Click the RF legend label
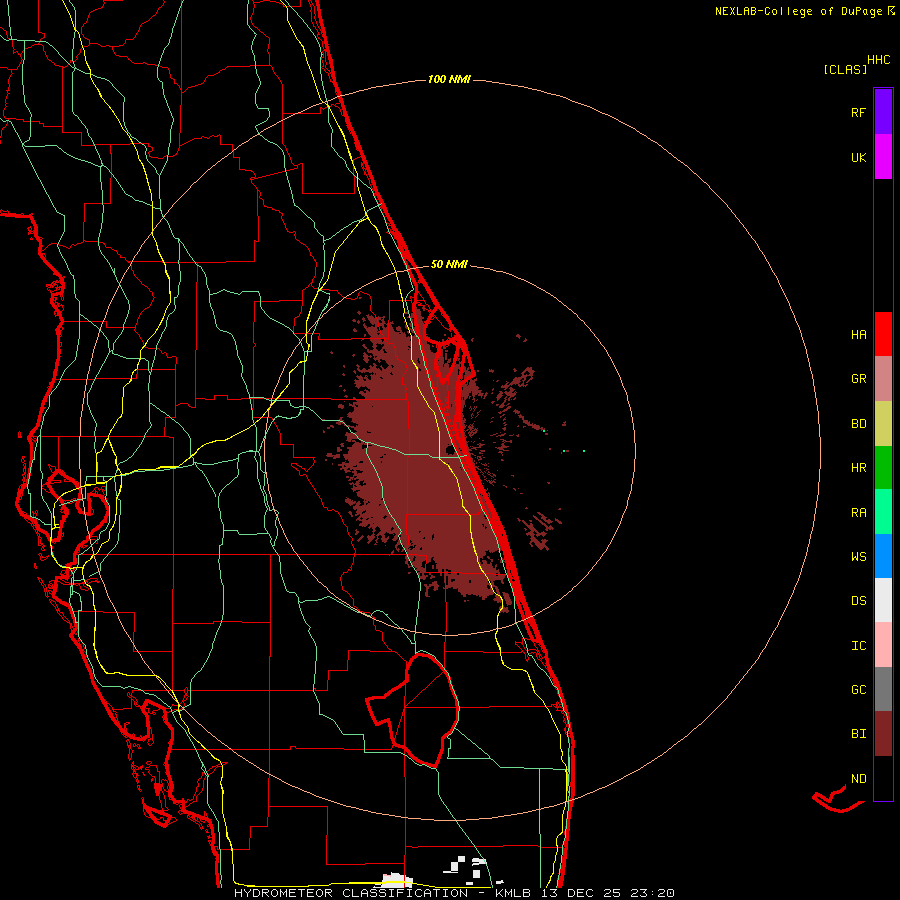This screenshot has width=900, height=900. pyautogui.click(x=858, y=112)
